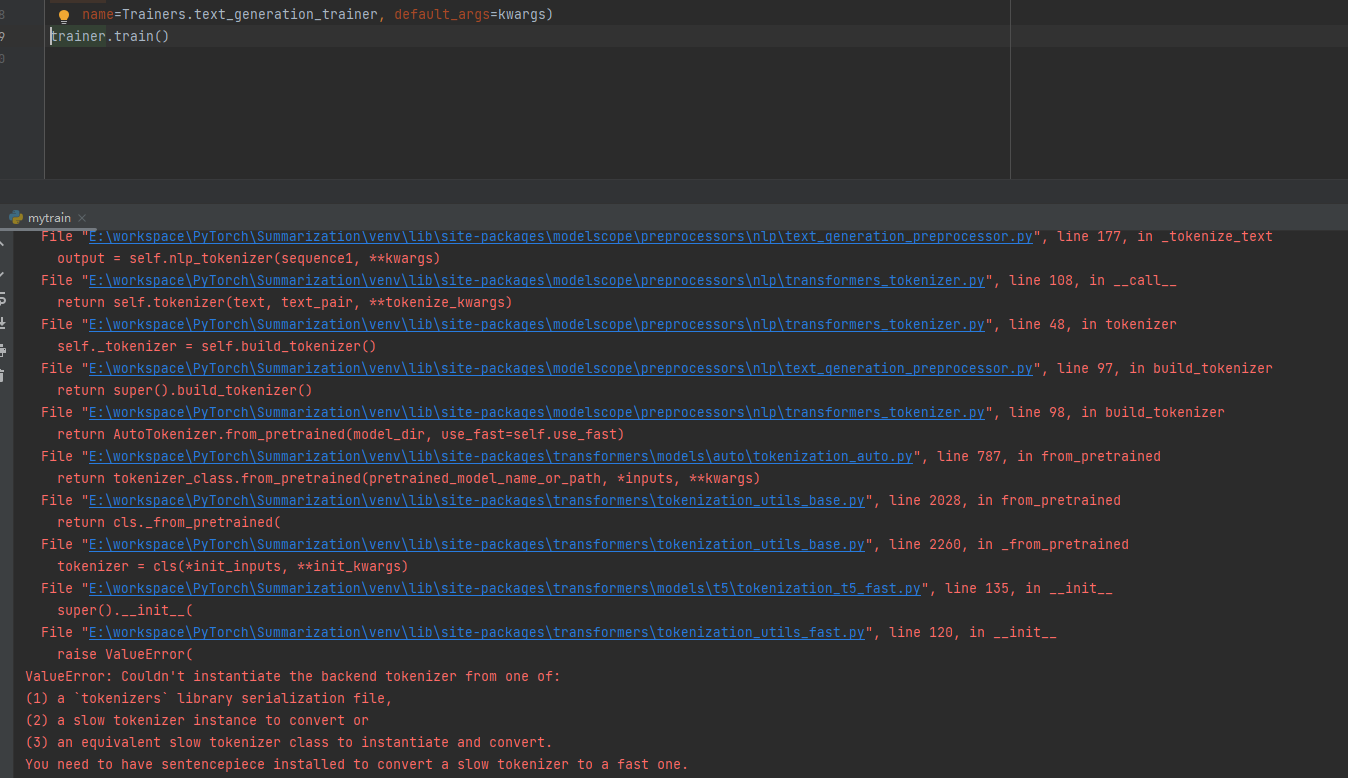Image resolution: width=1348 pixels, height=778 pixels.
Task: Click 'return tokenizer_class.from_pretrained' line
Action: [409, 479]
